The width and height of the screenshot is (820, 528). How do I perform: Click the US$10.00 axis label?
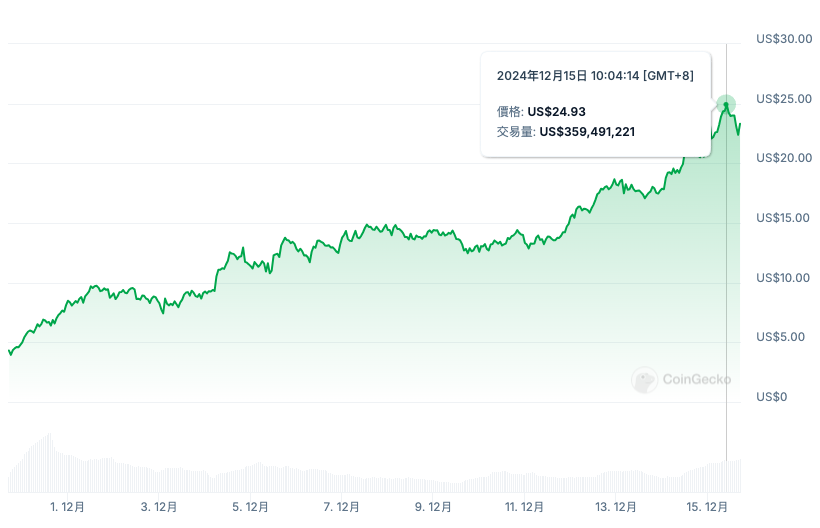784,278
